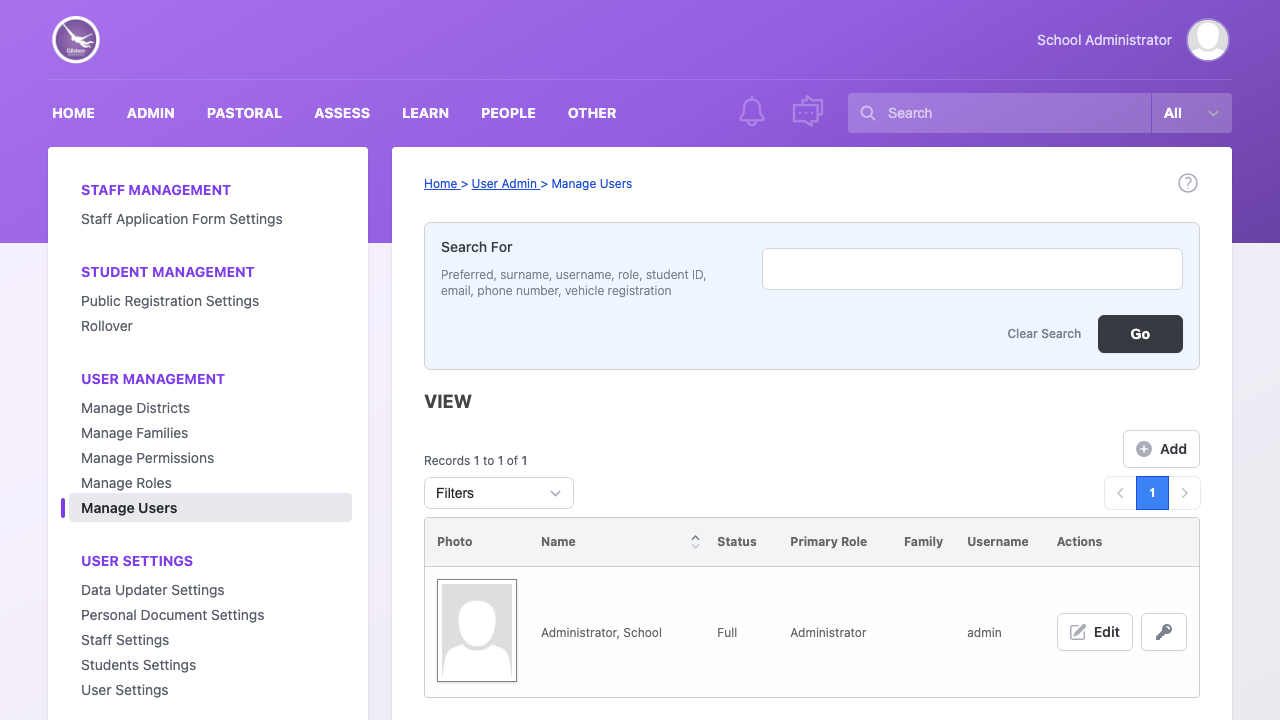1280x720 pixels.
Task: Open the help question mark icon
Action: click(x=1187, y=183)
